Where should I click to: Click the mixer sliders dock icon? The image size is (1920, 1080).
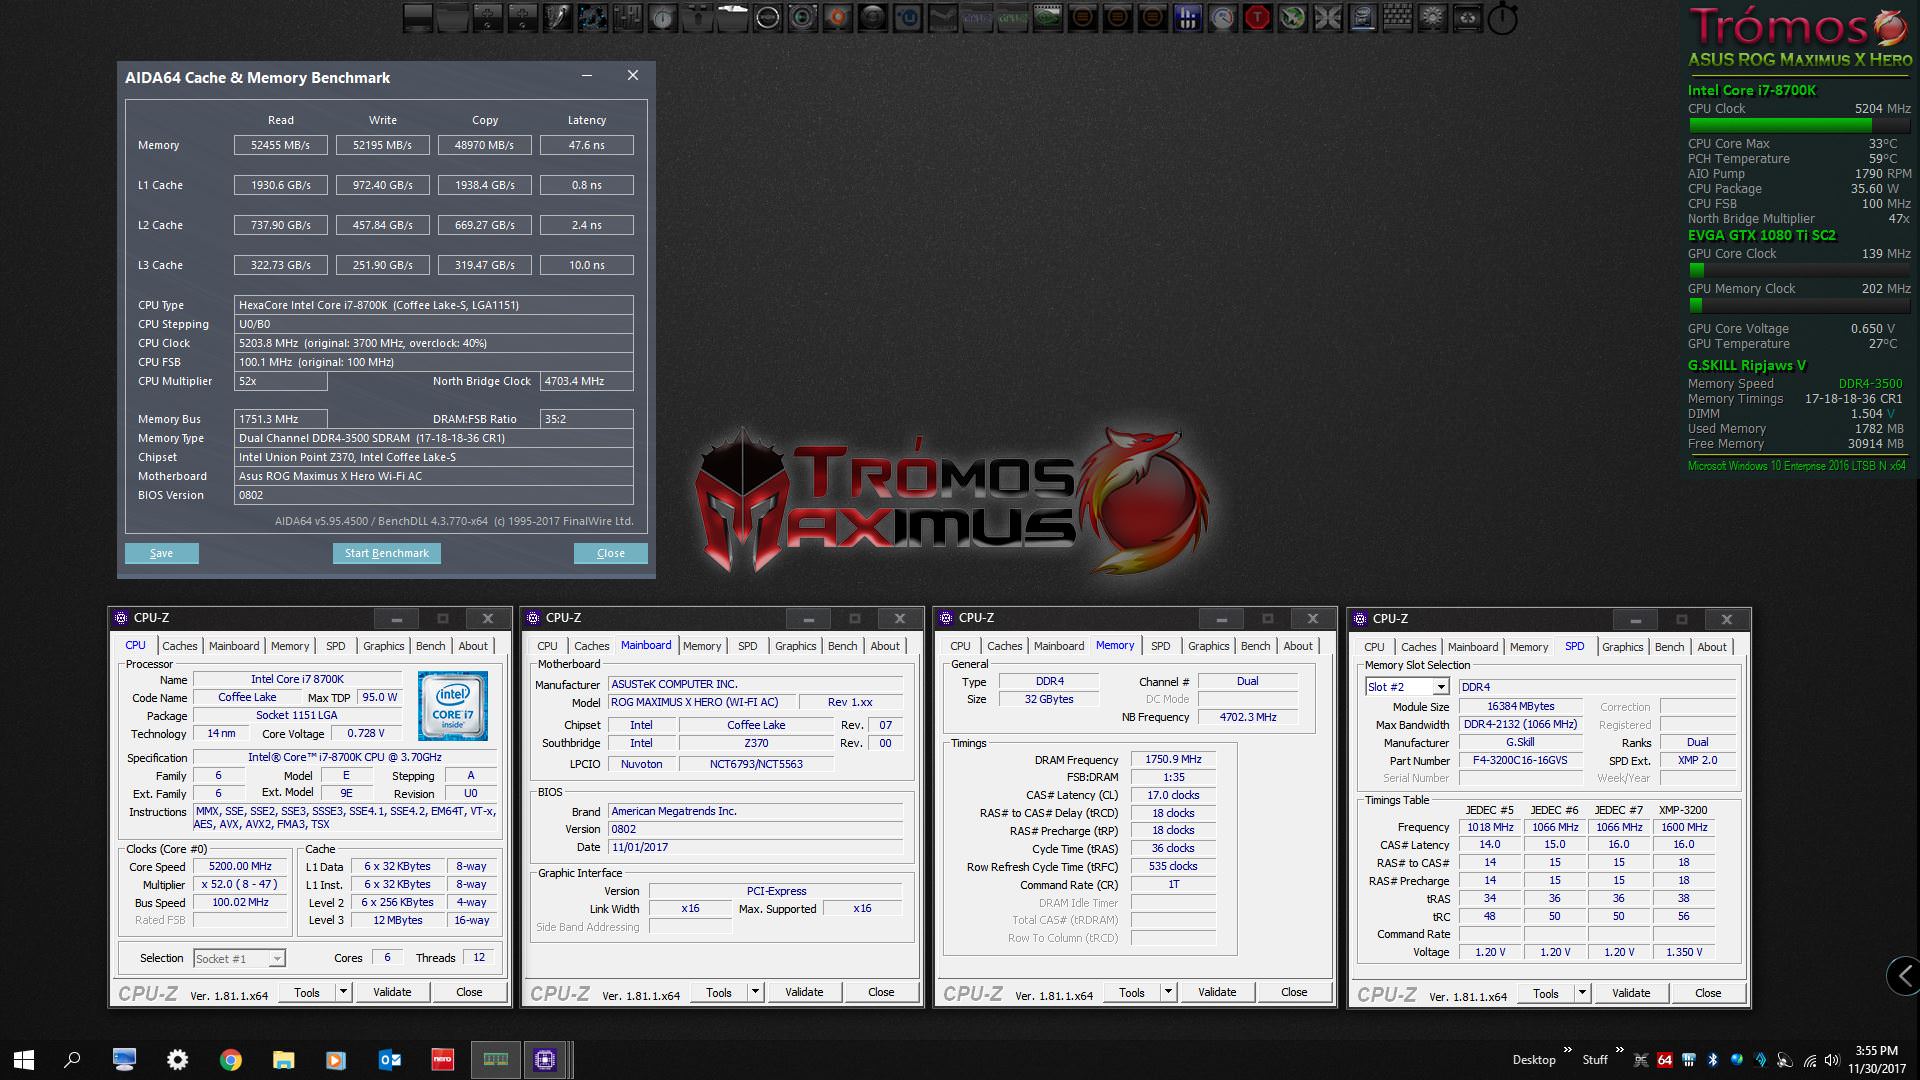tap(627, 18)
